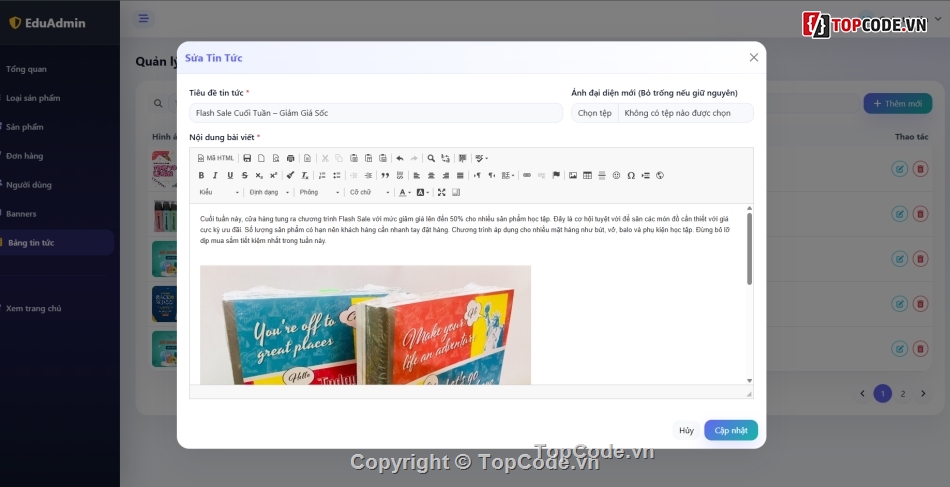
Task: Open Banners in sidebar
Action: pos(21,214)
